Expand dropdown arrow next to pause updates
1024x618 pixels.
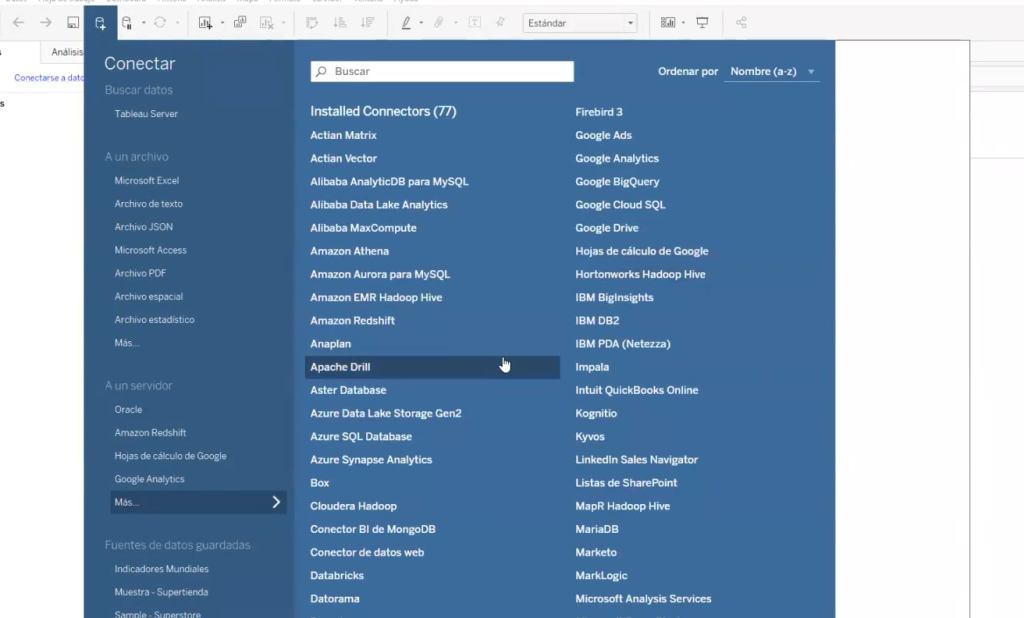[x=144, y=23]
